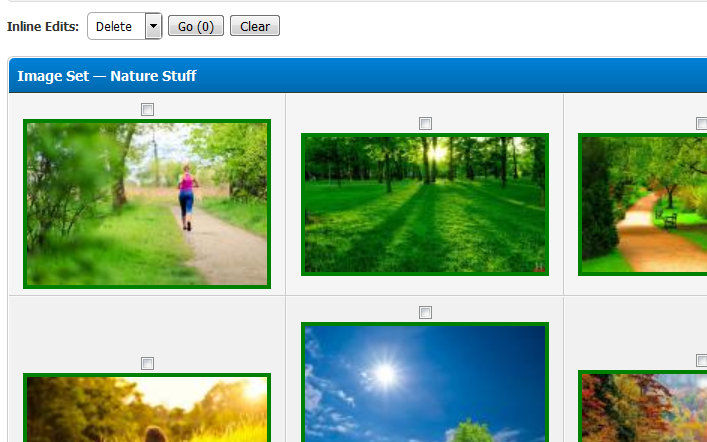Screen dimensions: 707x442
Task: Open the Inline Edits Delete dropdown
Action: [x=124, y=26]
